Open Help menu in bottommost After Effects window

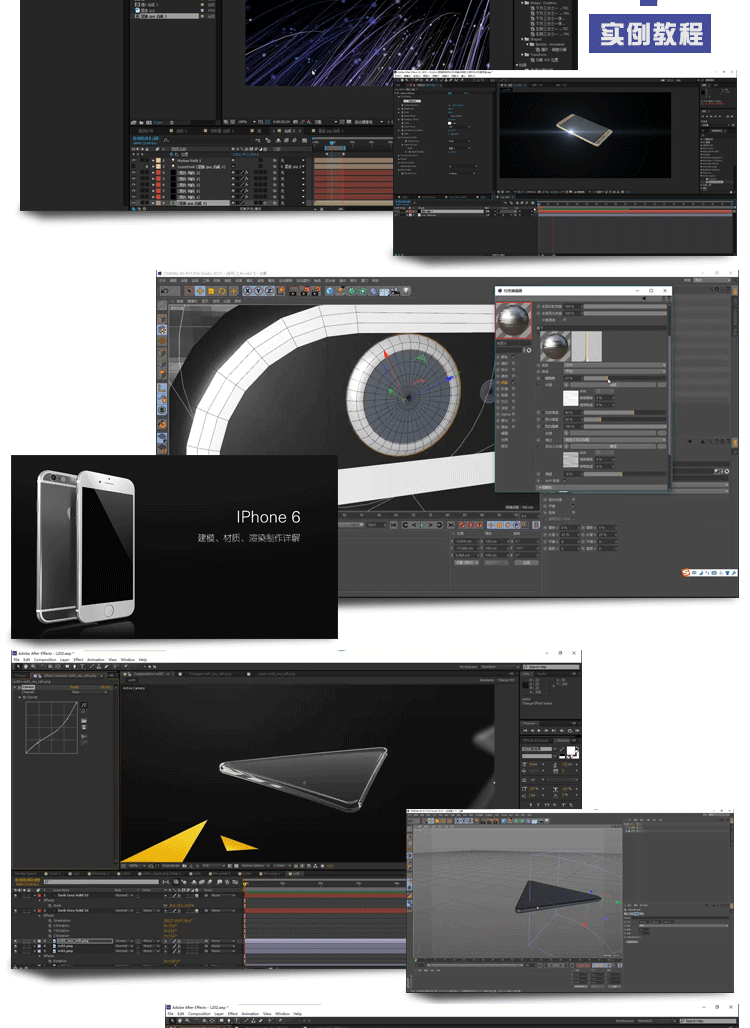pos(298,1014)
